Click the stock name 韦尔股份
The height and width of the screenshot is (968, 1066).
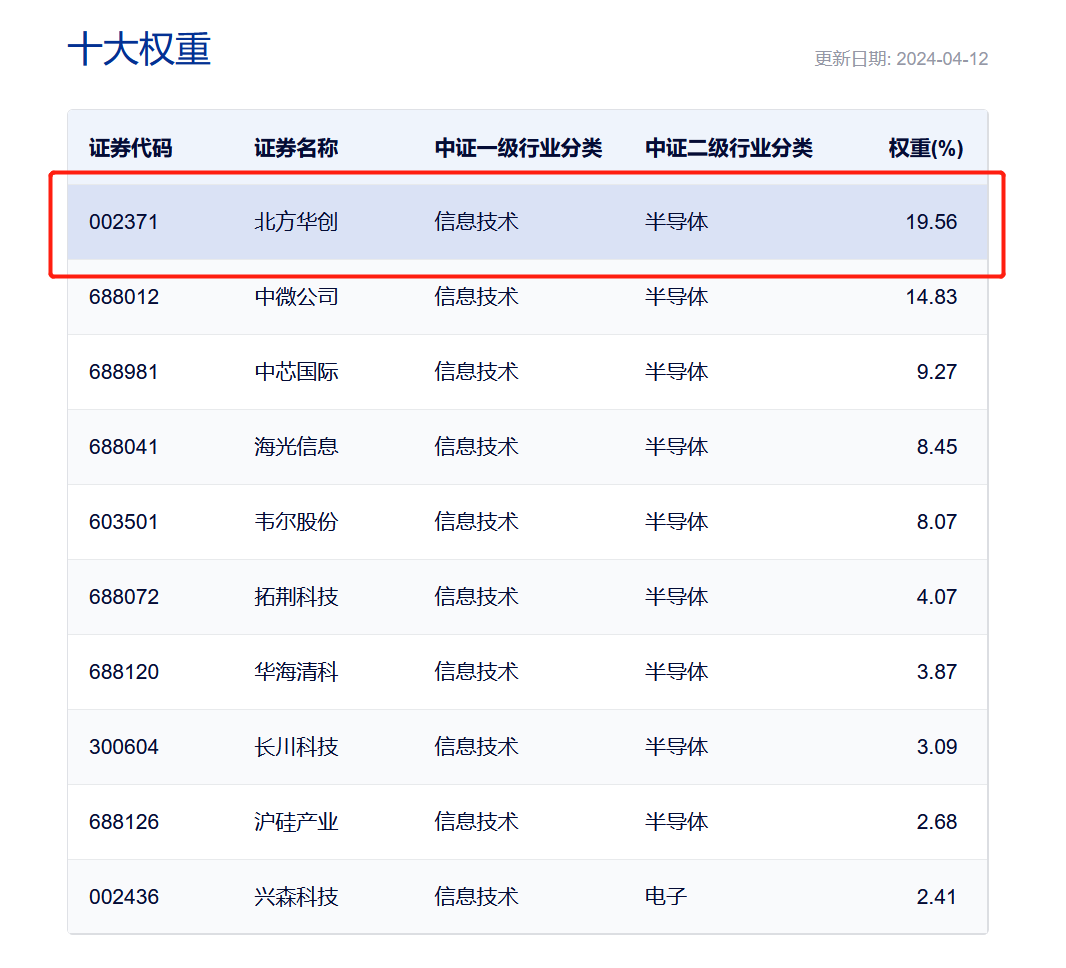pos(296,522)
